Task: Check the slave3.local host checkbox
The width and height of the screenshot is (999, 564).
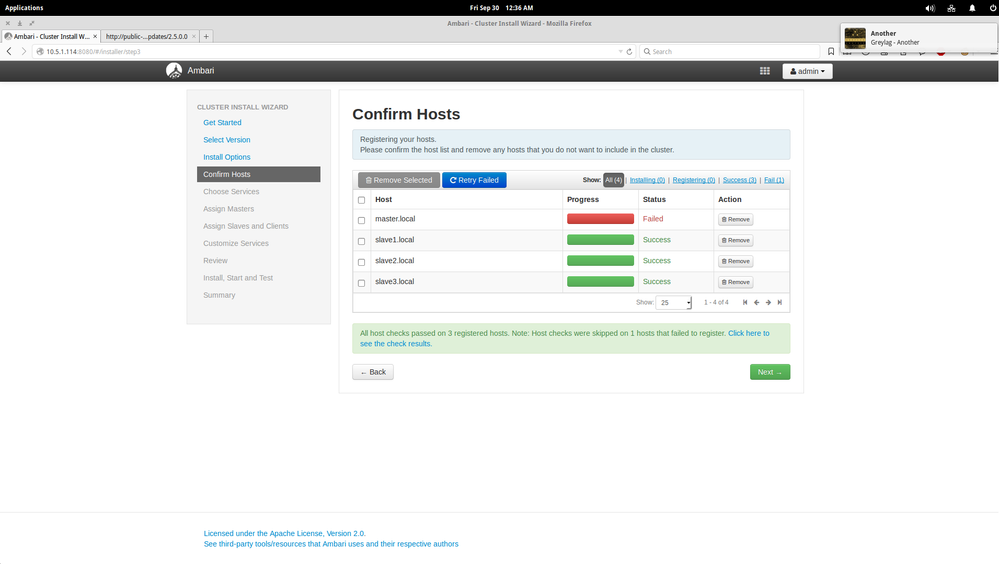Action: click(x=361, y=283)
